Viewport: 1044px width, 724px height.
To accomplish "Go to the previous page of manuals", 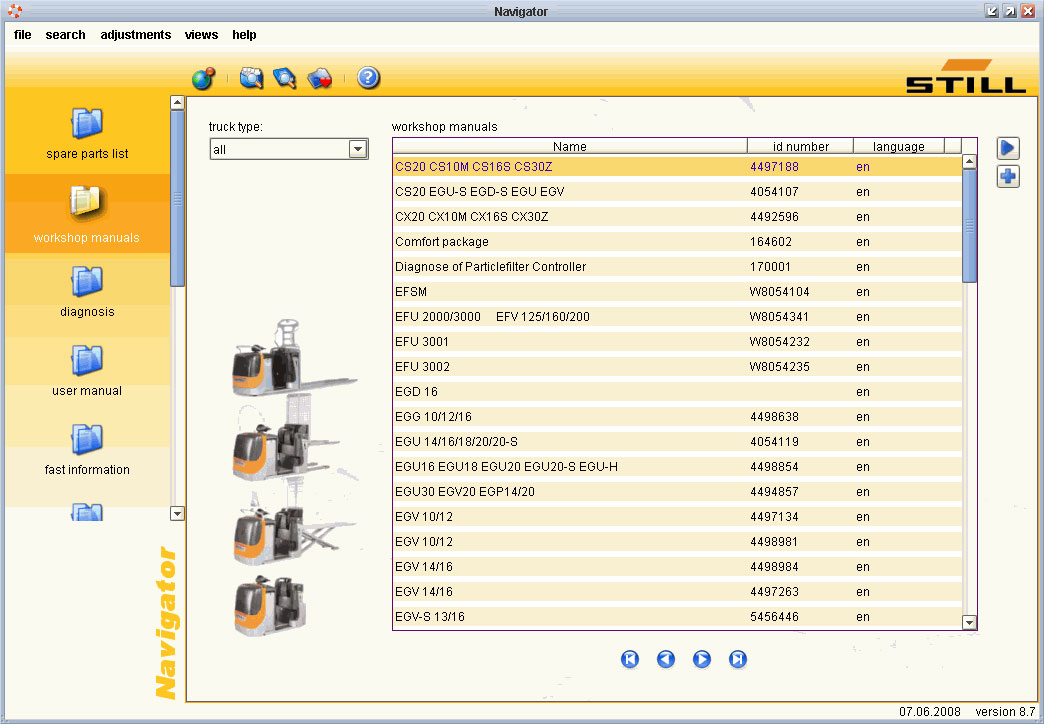I will pyautogui.click(x=666, y=659).
